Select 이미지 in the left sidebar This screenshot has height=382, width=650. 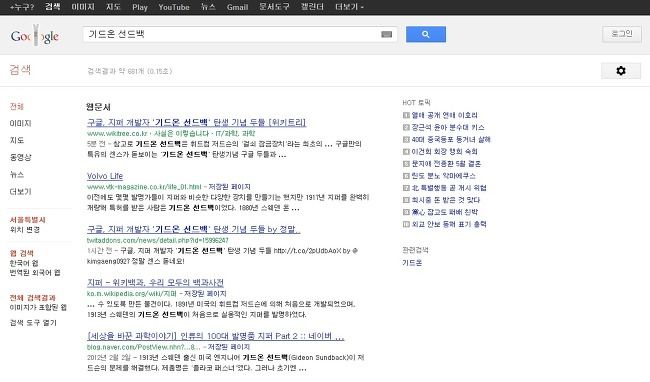point(20,123)
